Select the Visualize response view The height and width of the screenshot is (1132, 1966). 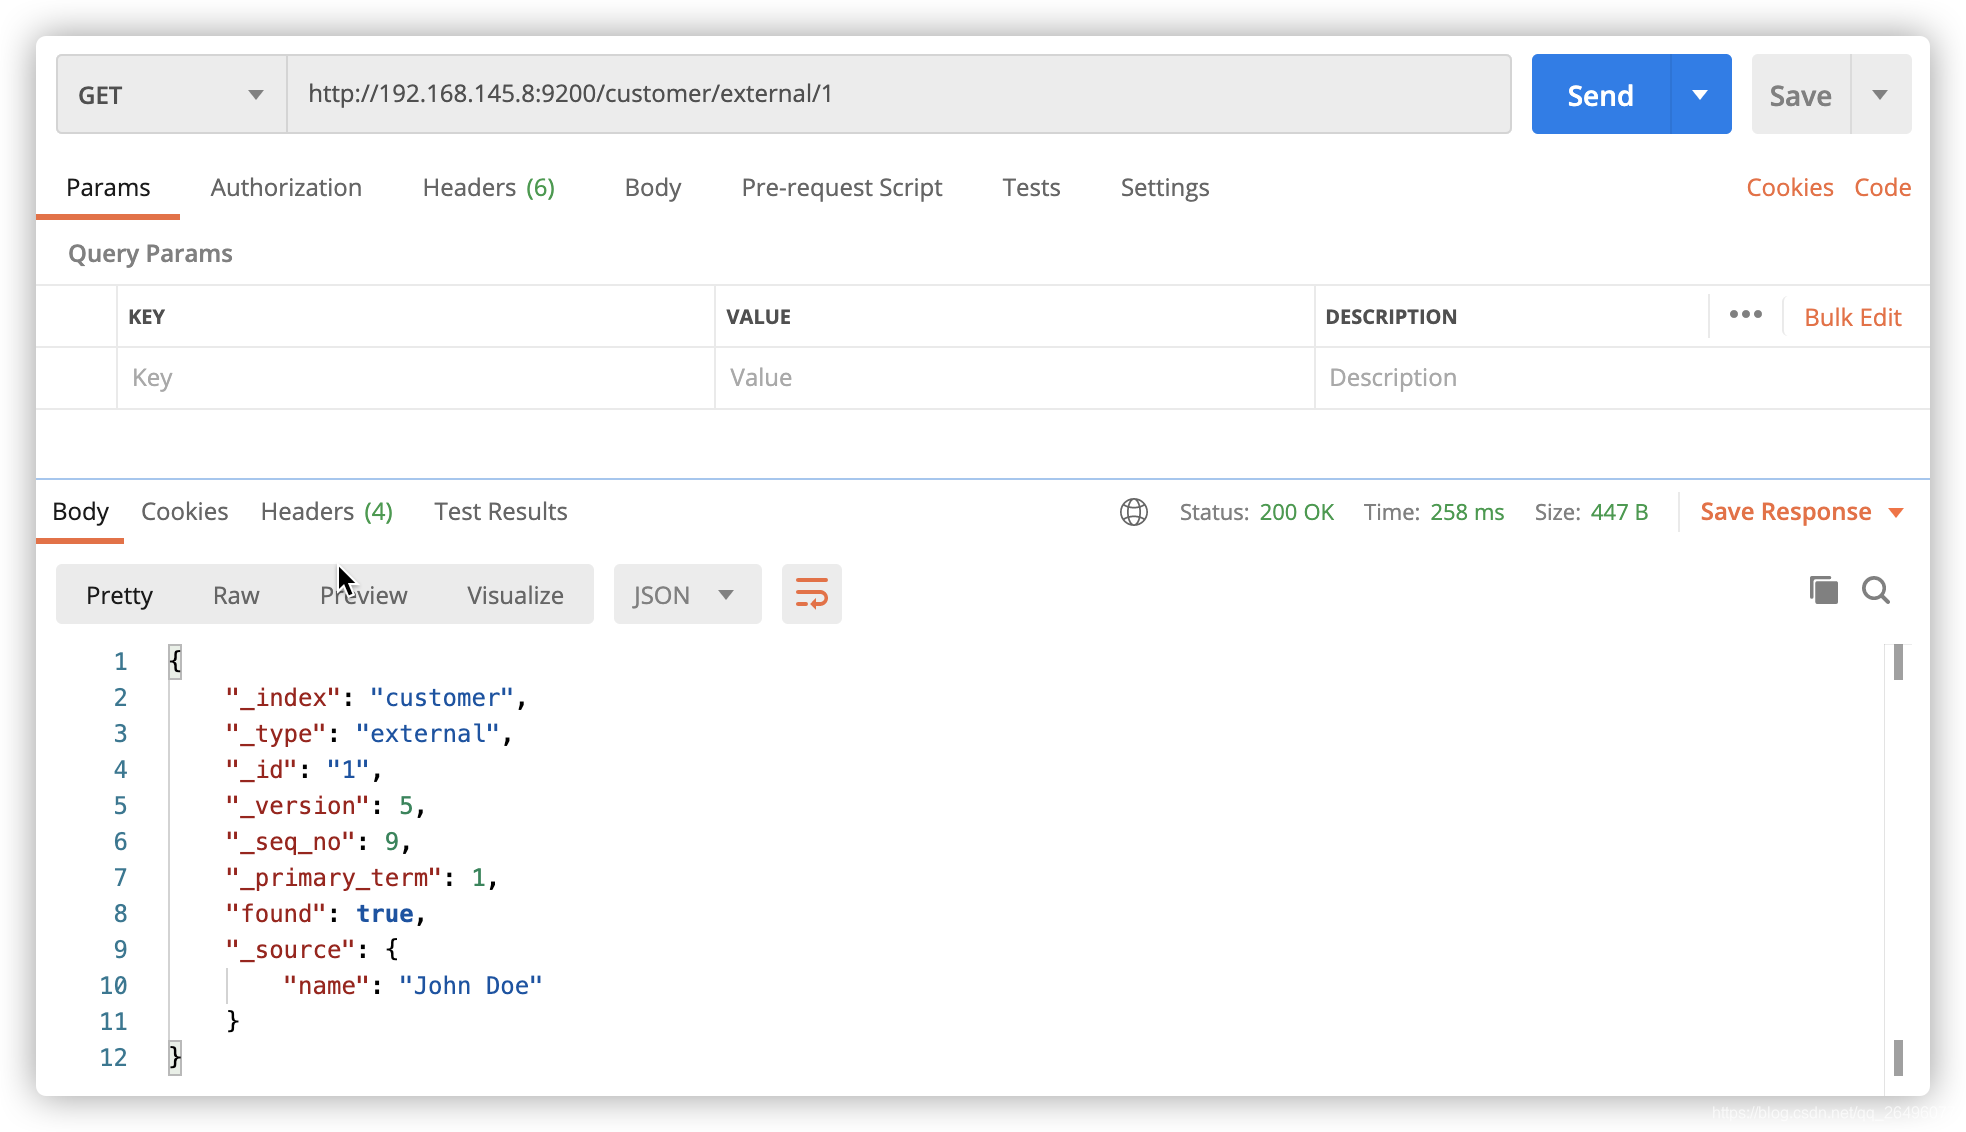tap(515, 595)
